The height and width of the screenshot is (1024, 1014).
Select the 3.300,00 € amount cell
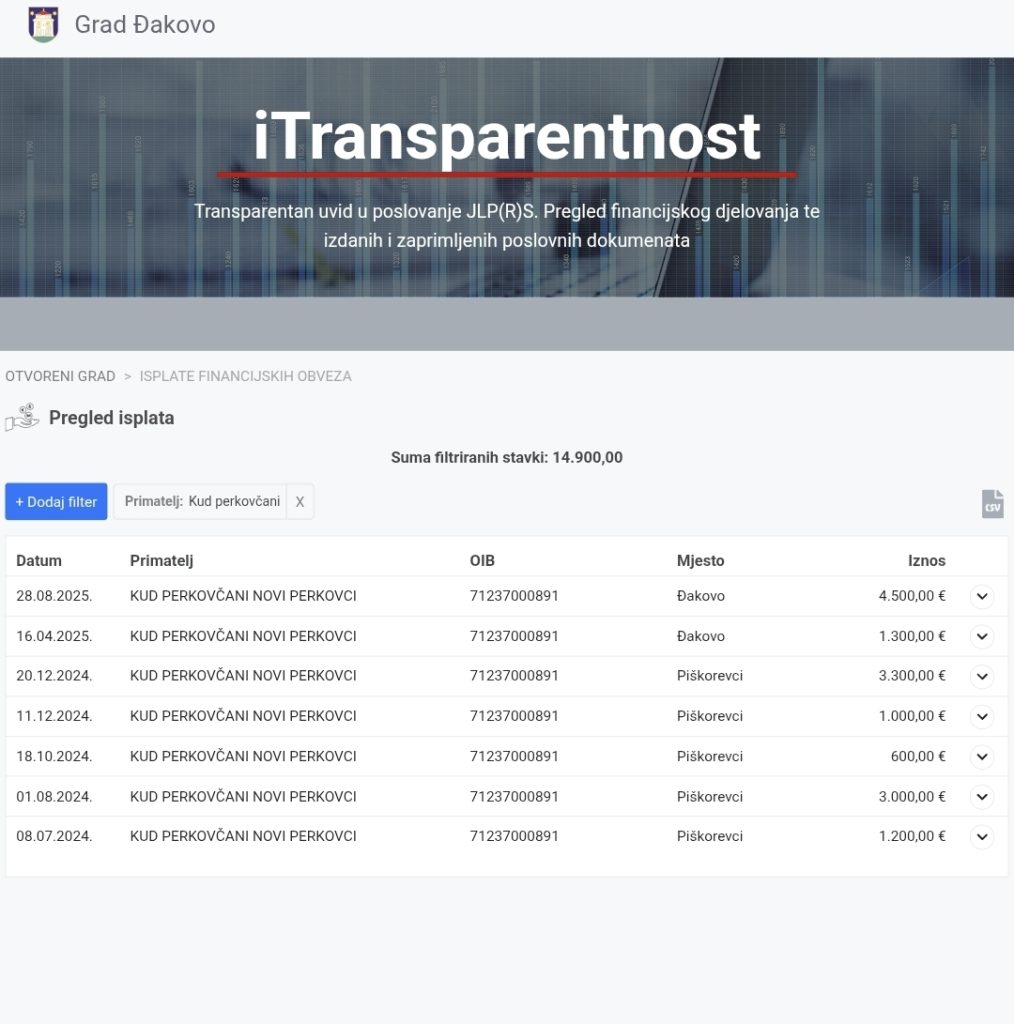912,676
